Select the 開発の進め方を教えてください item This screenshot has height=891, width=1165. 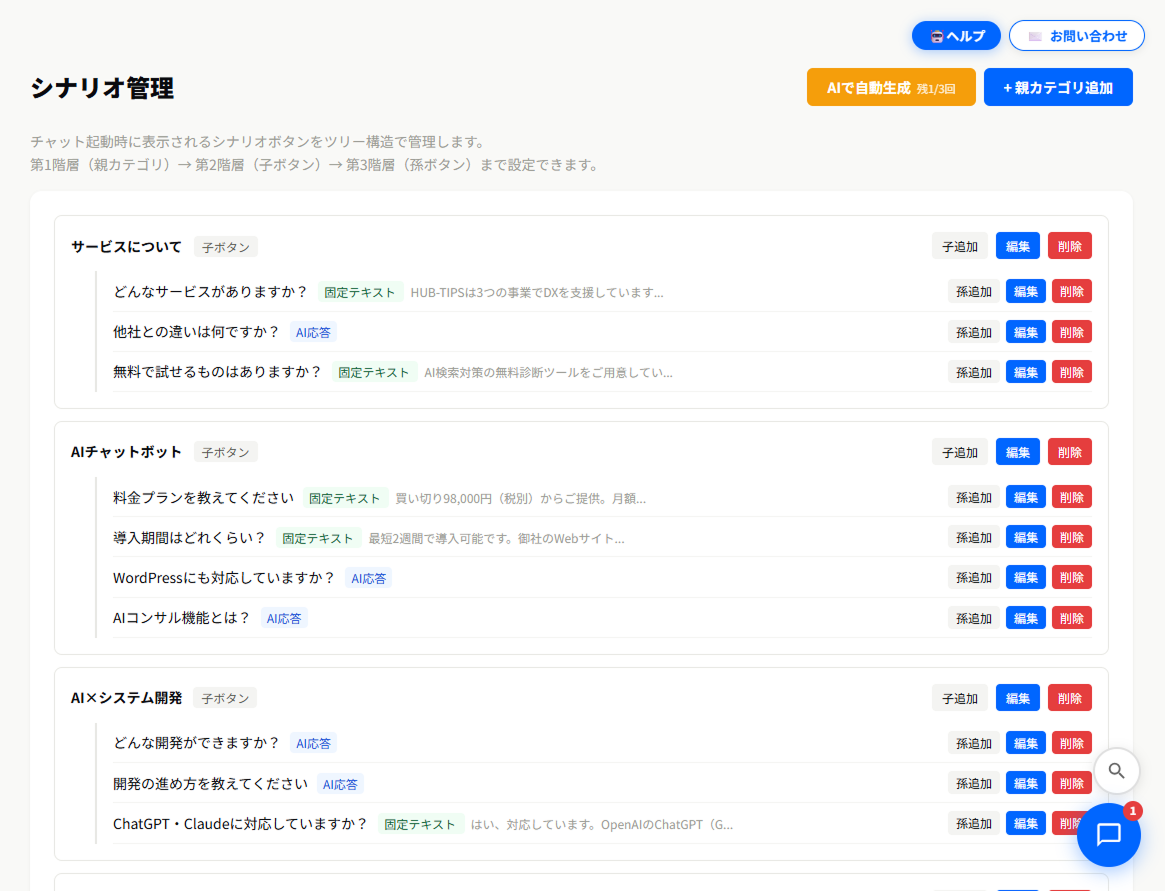coord(210,783)
